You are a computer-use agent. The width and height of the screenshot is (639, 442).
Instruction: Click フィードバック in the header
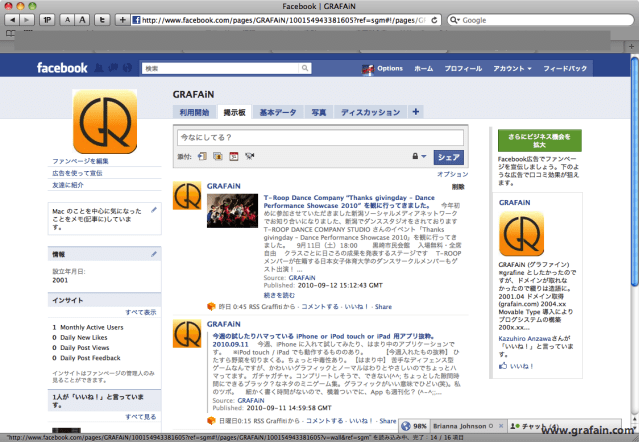tap(565, 68)
